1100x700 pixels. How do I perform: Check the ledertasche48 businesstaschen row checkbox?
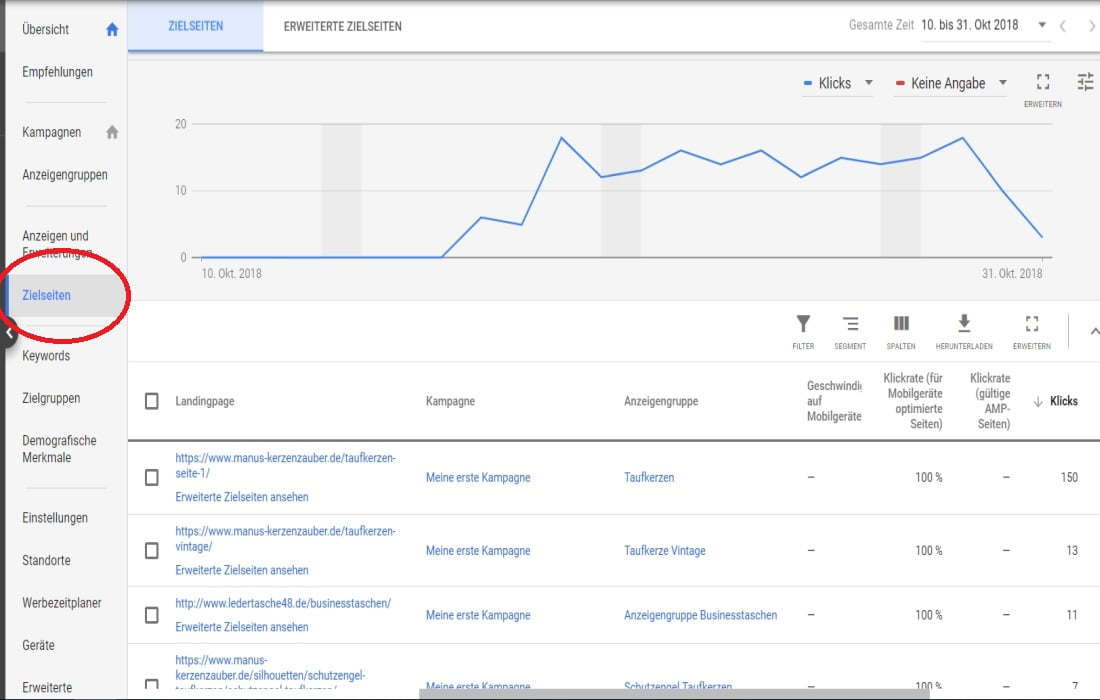(152, 615)
